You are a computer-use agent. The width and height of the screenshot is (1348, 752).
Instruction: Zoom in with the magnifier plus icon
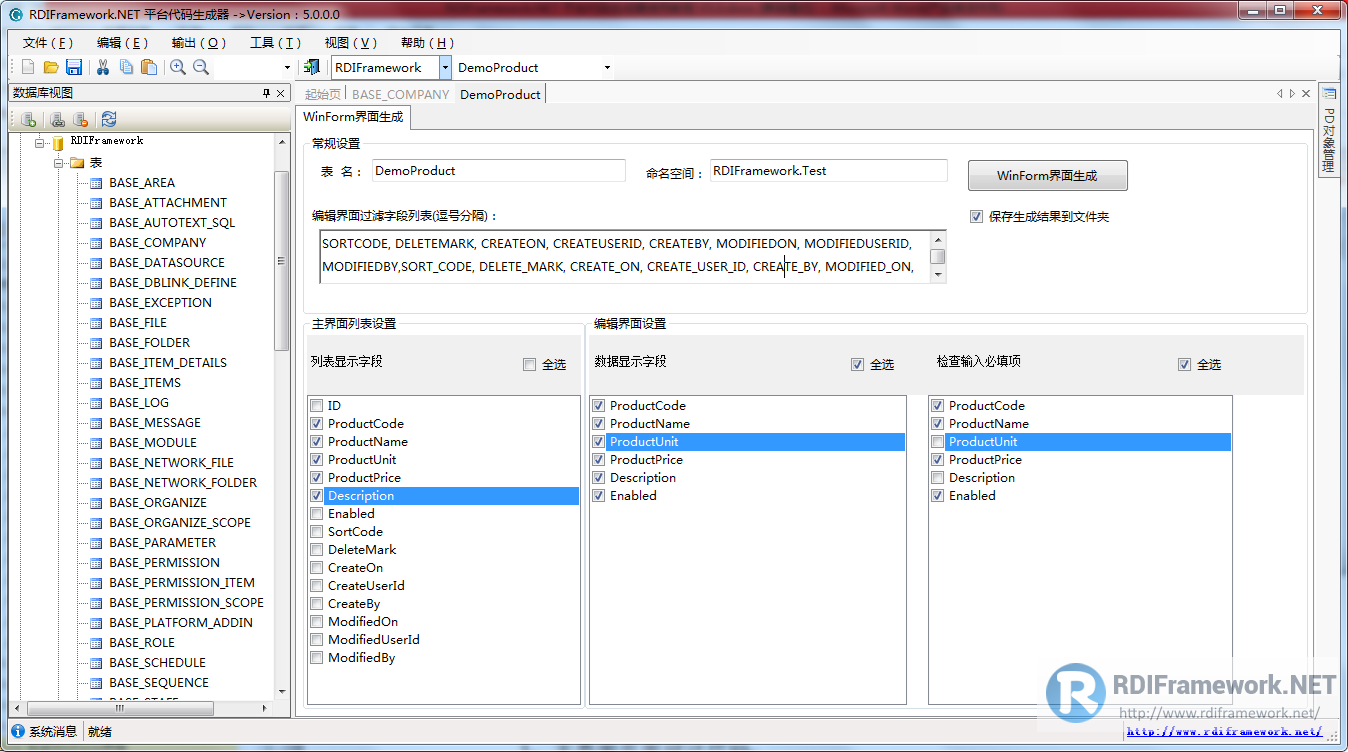177,67
